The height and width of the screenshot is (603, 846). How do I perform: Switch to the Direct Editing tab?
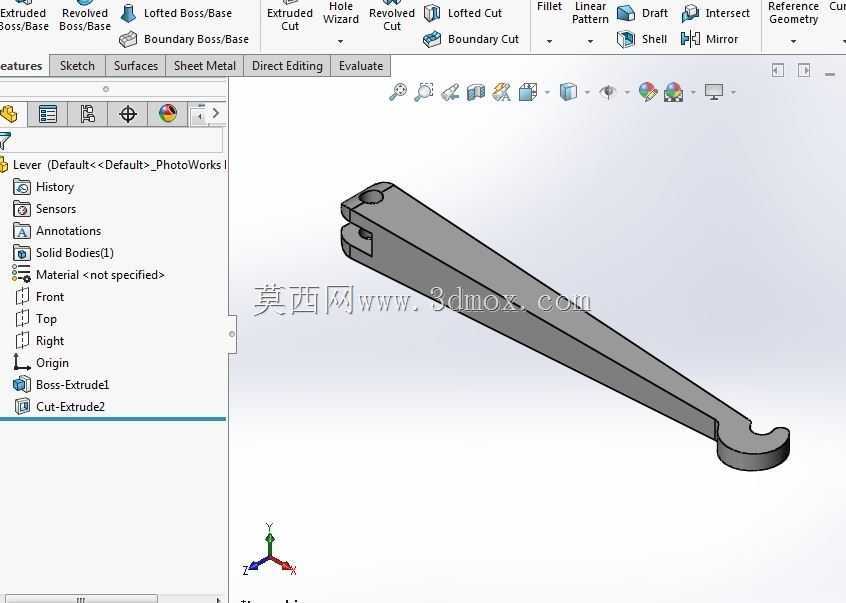point(287,66)
